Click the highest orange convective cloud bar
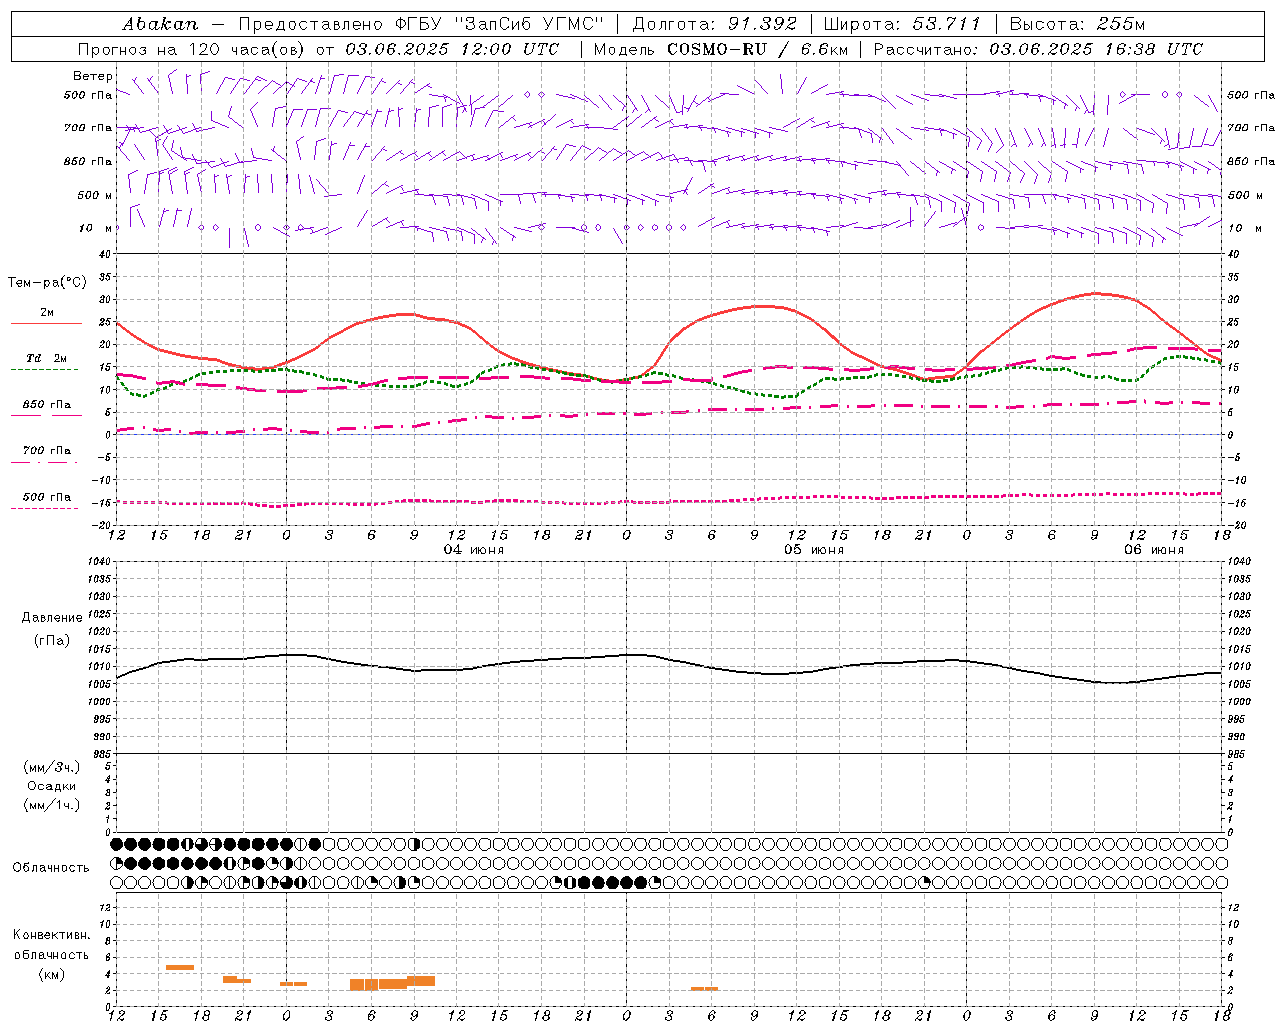This screenshot has height=1024, width=1280. 180,967
